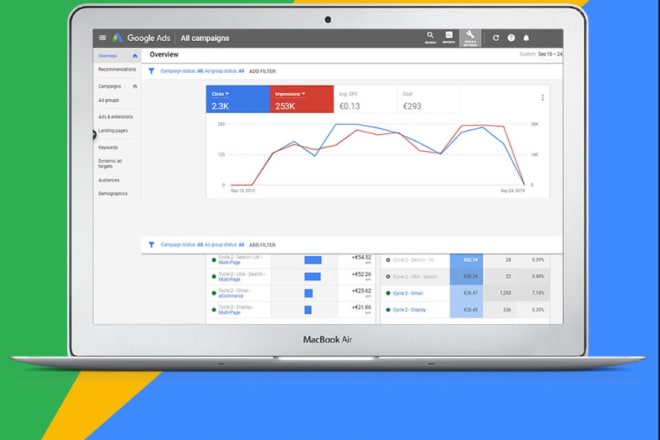Image resolution: width=660 pixels, height=440 pixels.
Task: Select the Avg. CPC €0.13 metric card
Action: [x=365, y=99]
